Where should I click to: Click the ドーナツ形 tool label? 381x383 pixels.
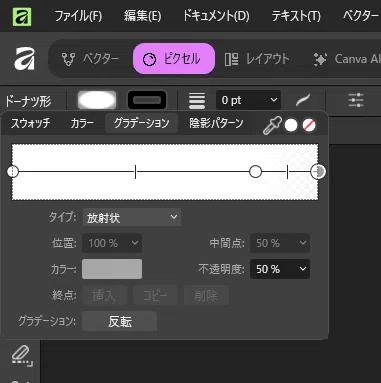click(x=28, y=101)
